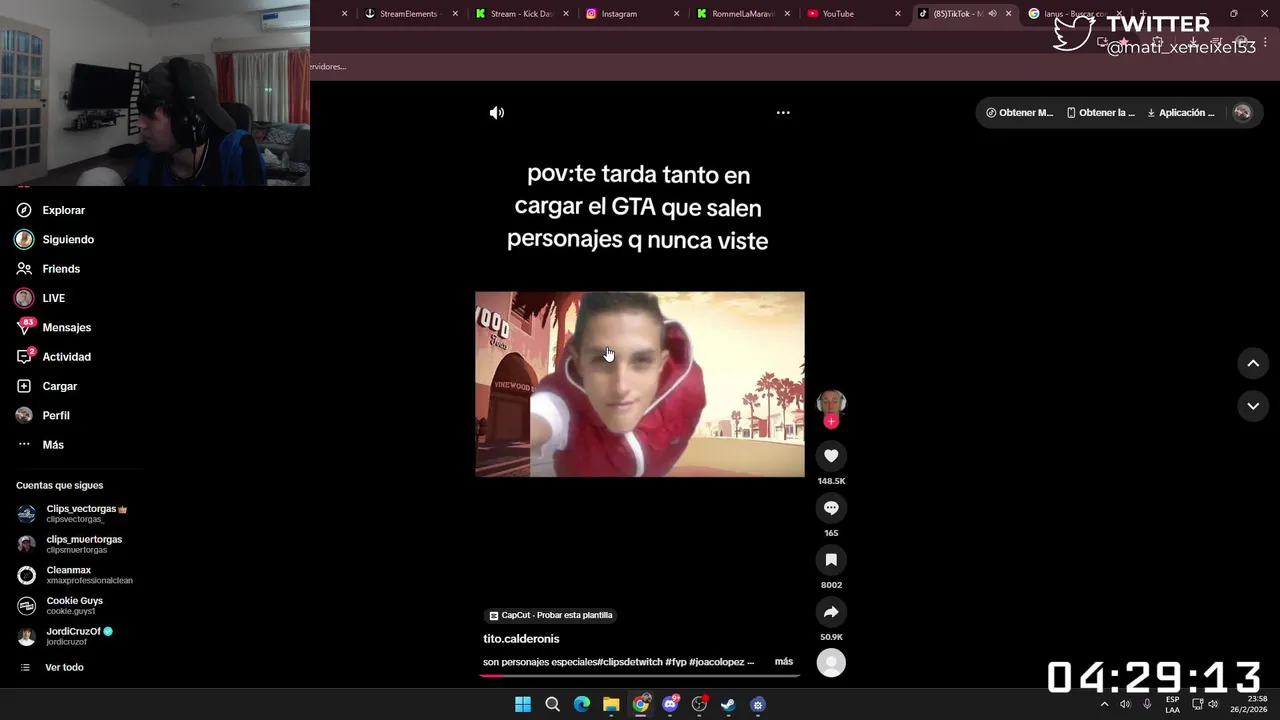This screenshot has width=1280, height=720.
Task: Open Windows taskbar search
Action: tap(552, 705)
